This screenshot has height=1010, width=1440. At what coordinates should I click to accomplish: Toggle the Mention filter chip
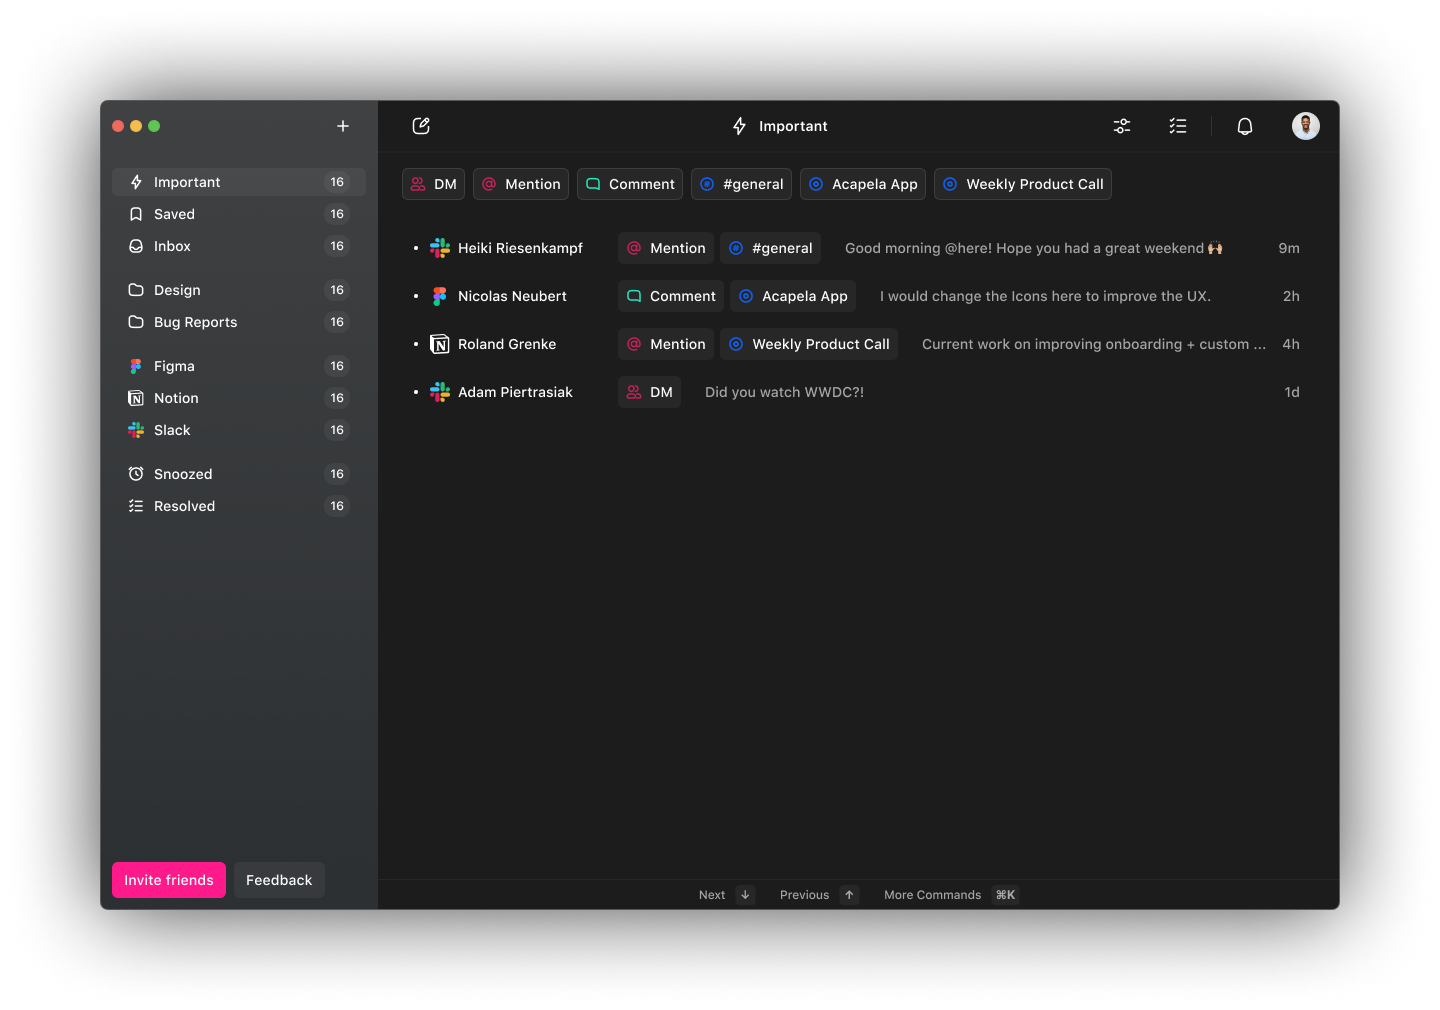coord(521,184)
